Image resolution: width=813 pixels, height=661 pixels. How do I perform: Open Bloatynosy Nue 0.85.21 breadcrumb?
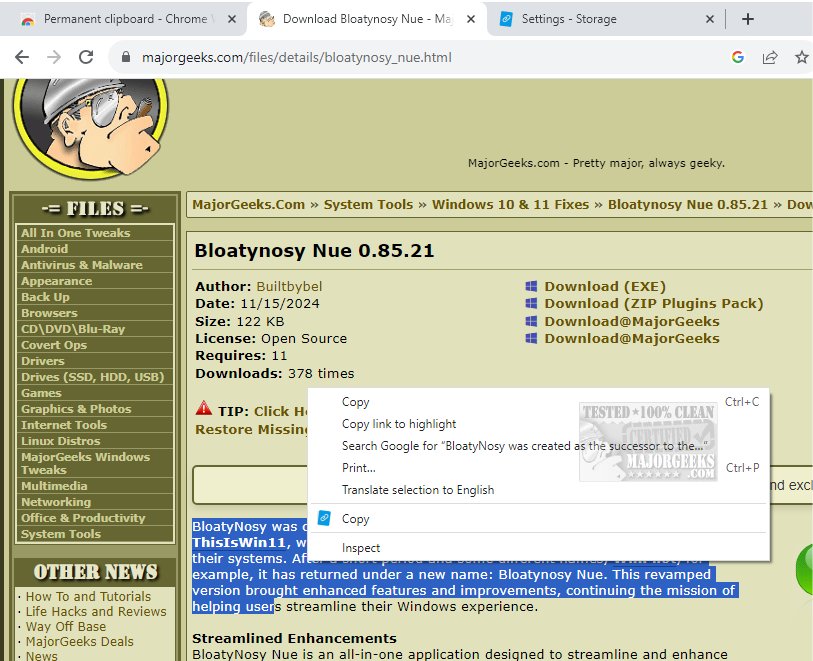click(688, 204)
